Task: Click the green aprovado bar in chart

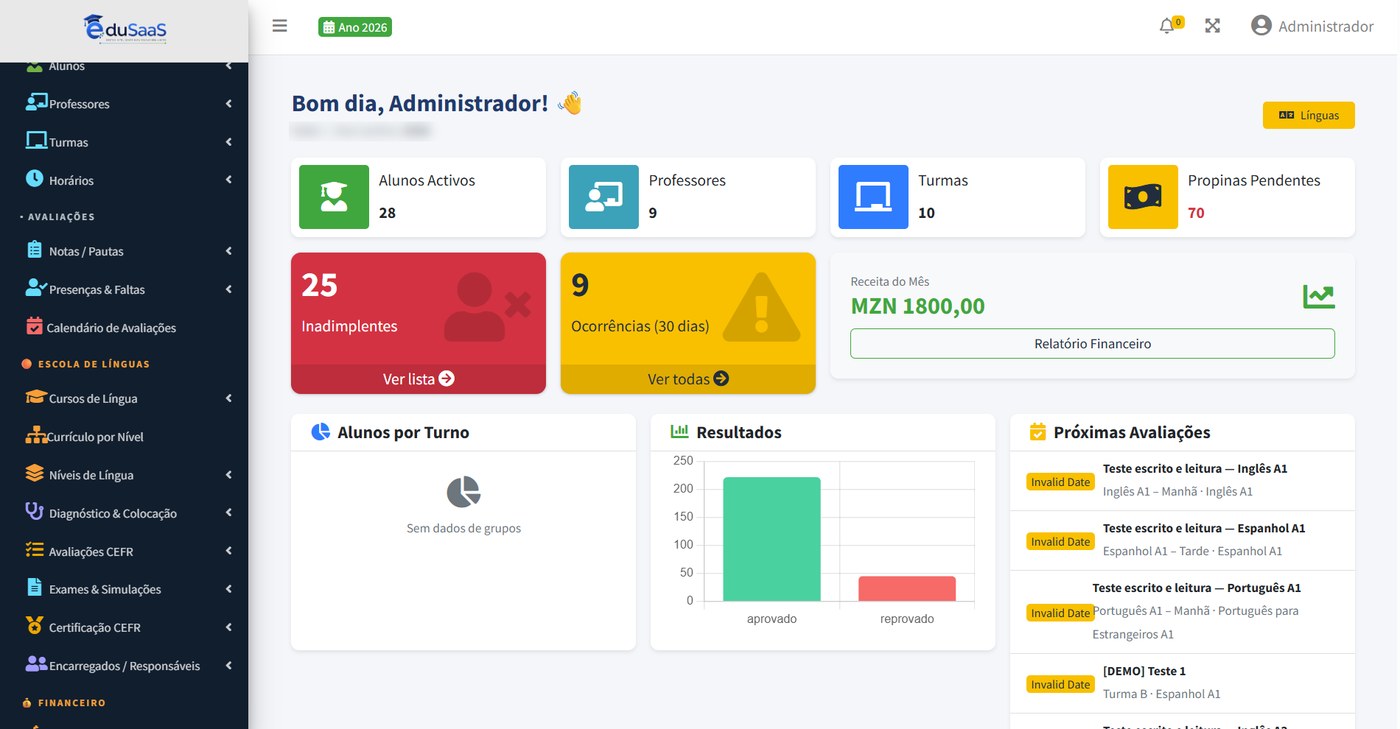Action: click(x=772, y=539)
